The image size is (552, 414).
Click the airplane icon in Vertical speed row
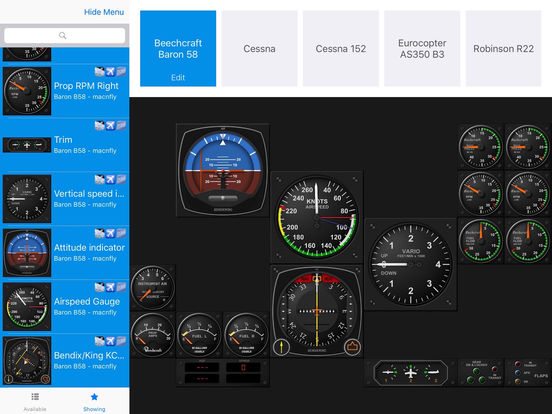pos(110,179)
